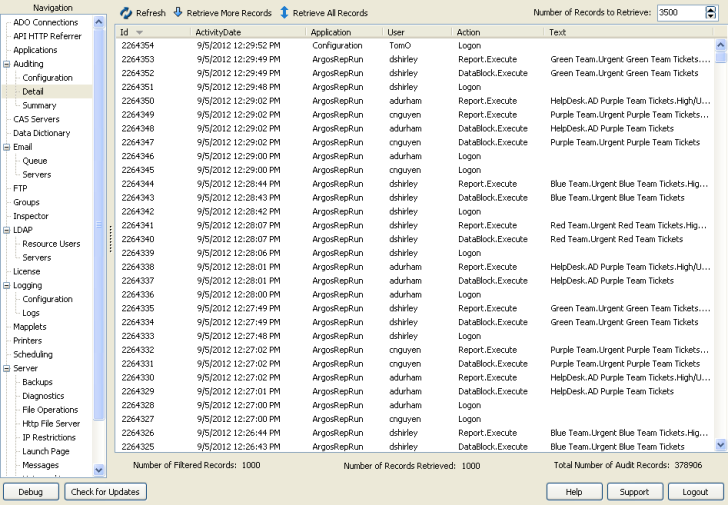Sort by the User column header
The width and height of the screenshot is (728, 505).
pos(416,32)
